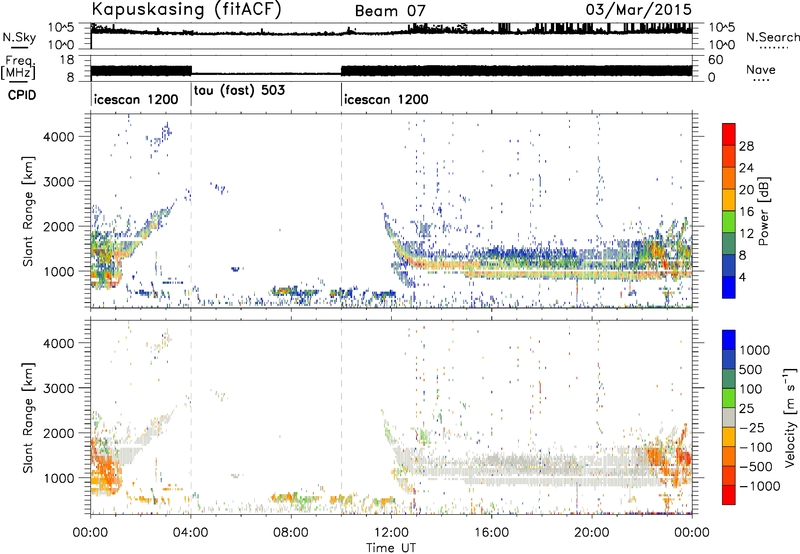Click the '20:00' time axis tick label
800x554 pixels.
[x=592, y=533]
